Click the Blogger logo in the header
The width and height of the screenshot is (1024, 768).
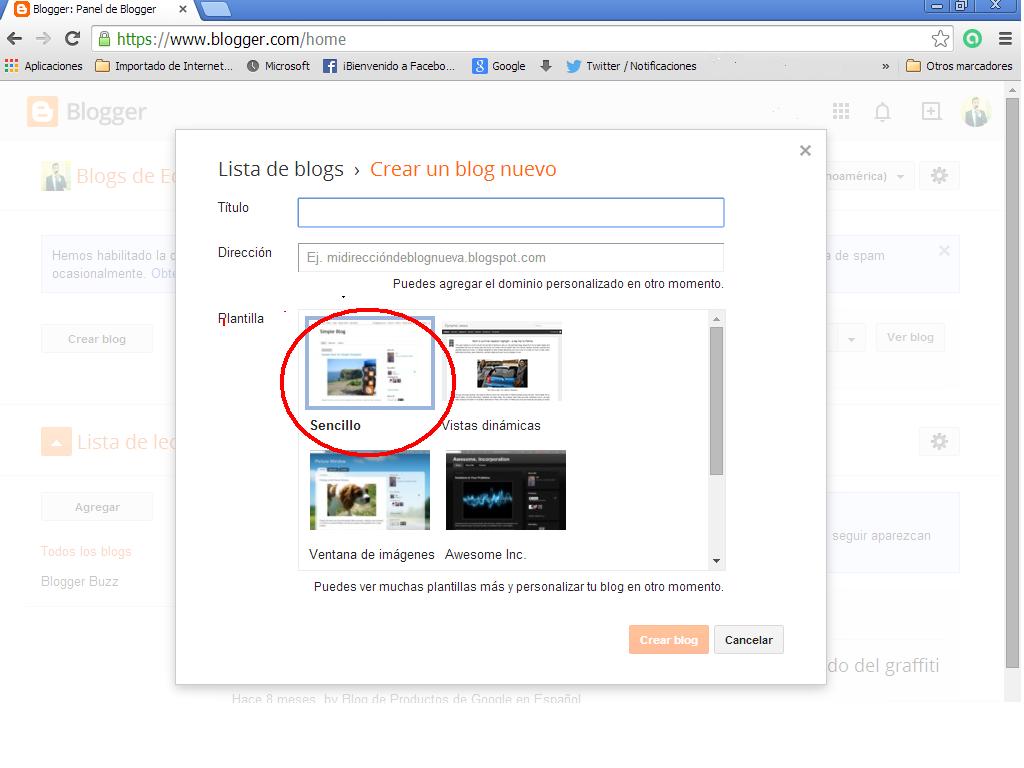click(87, 112)
